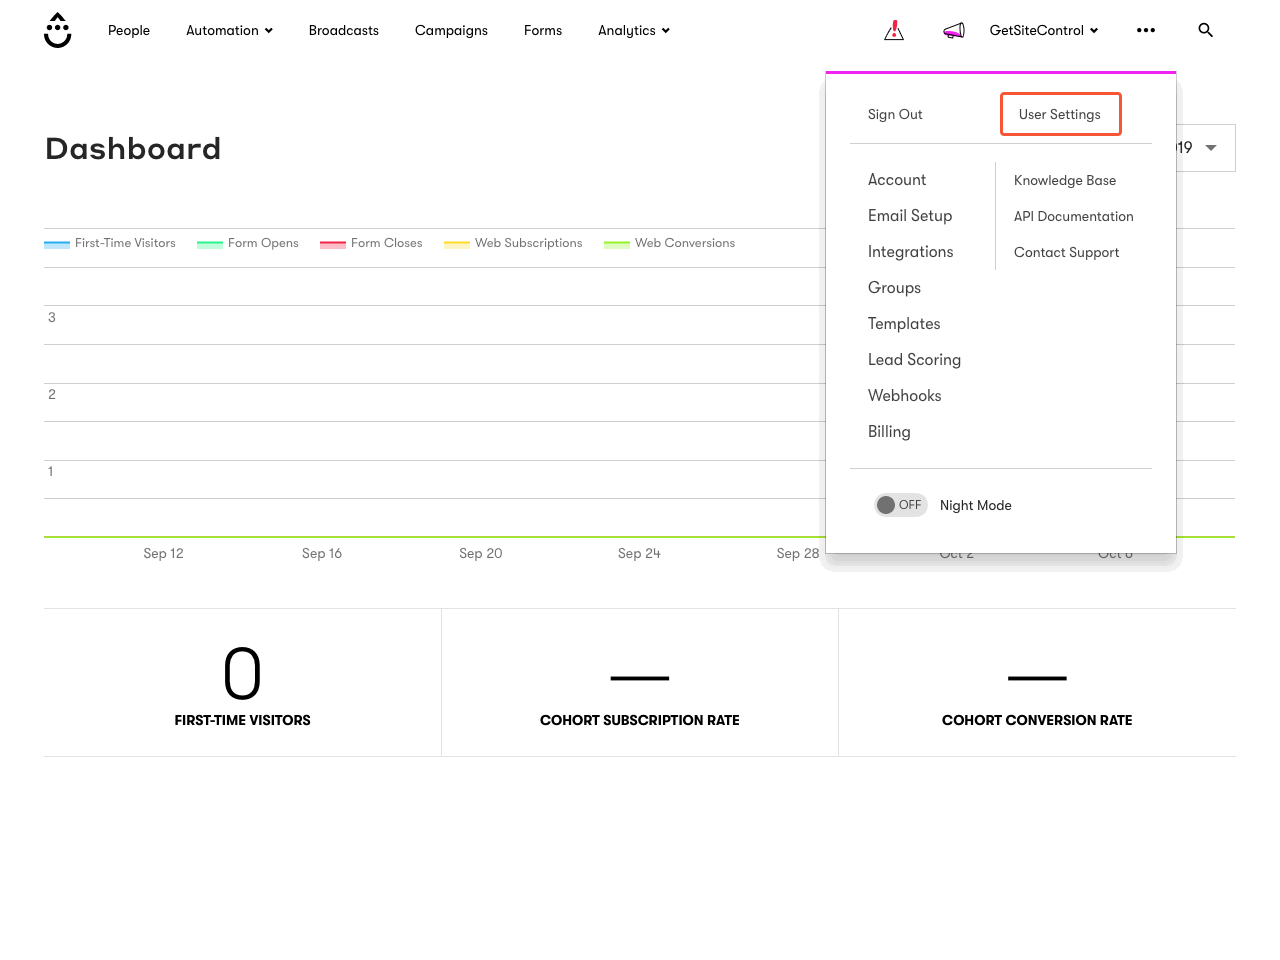Viewport: 1280px width, 960px height.
Task: Click the First-Time Visitors stat card
Action: pos(242,683)
